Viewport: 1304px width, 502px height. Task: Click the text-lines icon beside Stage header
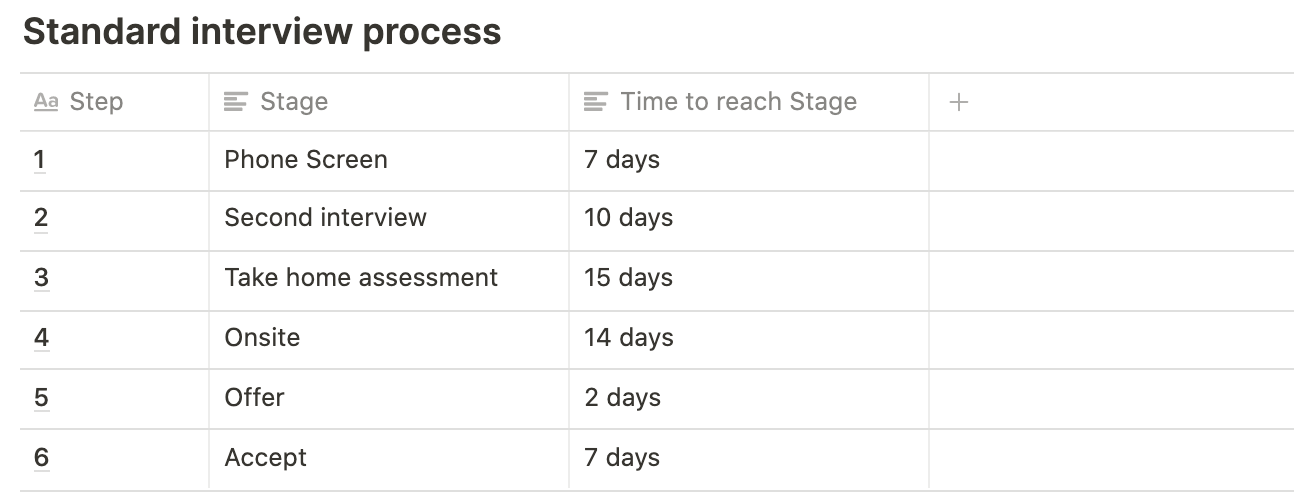pos(236,102)
